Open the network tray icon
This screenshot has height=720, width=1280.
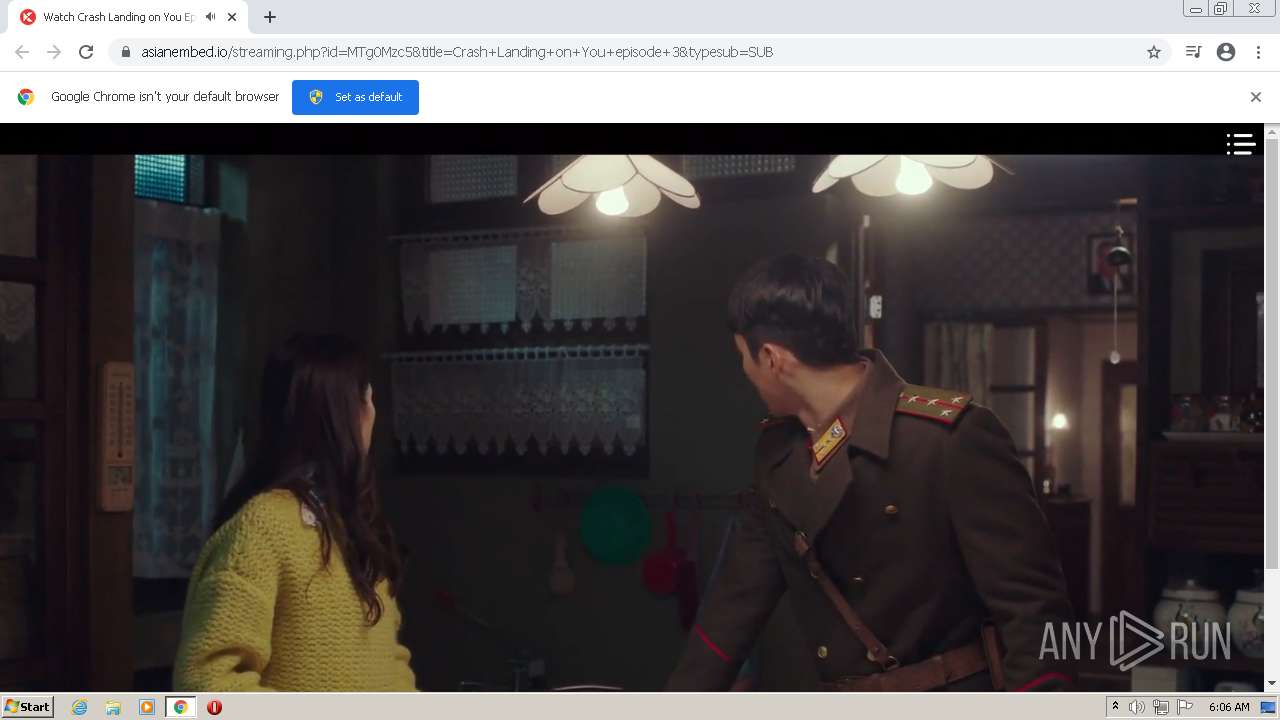pos(1161,707)
